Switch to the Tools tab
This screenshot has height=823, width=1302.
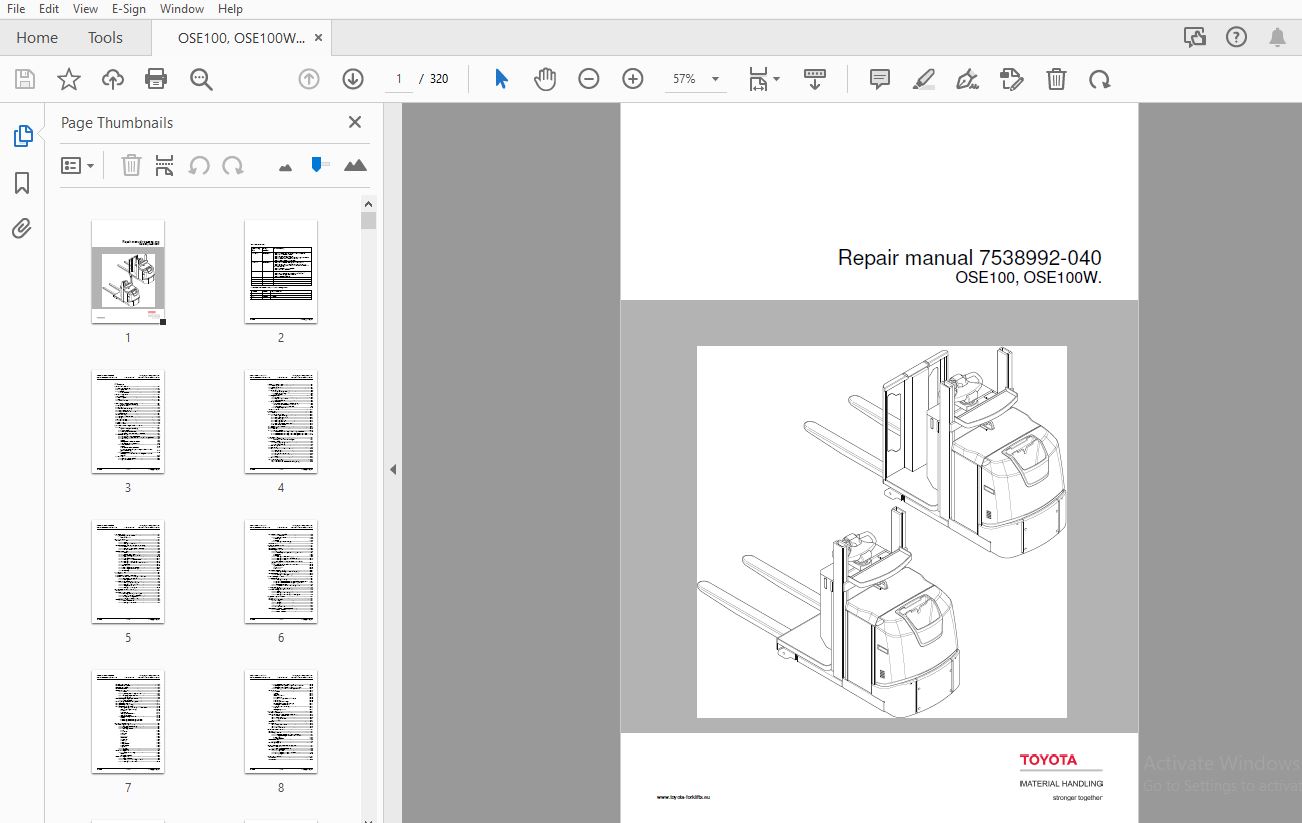click(105, 38)
